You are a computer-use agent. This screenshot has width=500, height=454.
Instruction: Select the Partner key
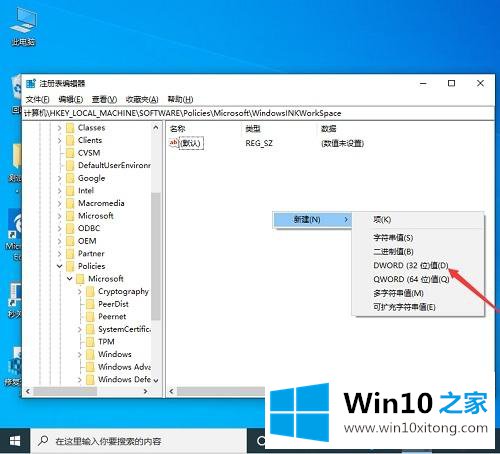[x=91, y=254]
